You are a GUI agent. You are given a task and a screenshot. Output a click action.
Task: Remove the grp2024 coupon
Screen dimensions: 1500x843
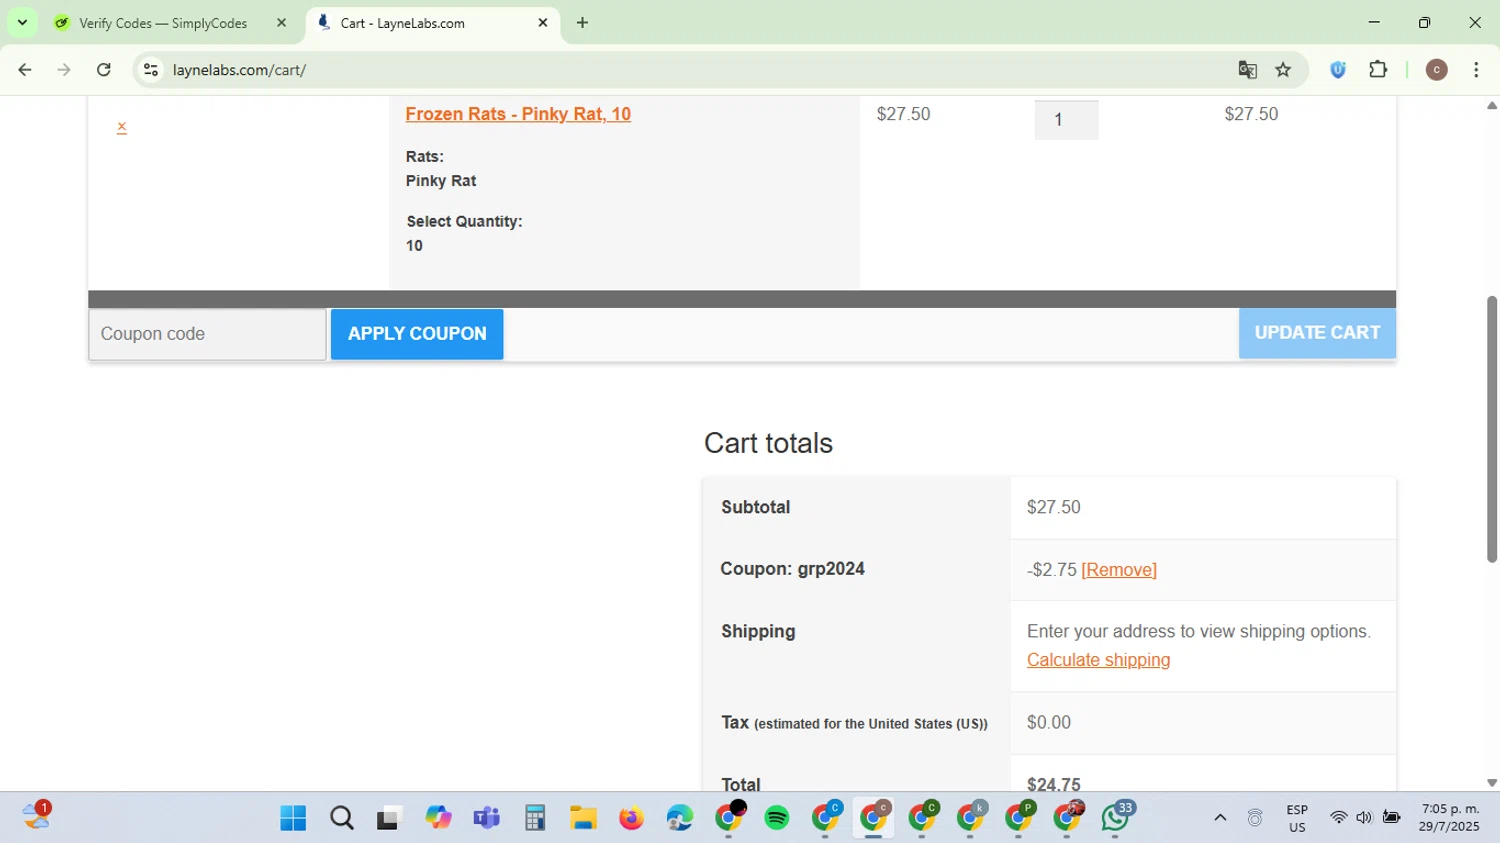[x=1119, y=570]
